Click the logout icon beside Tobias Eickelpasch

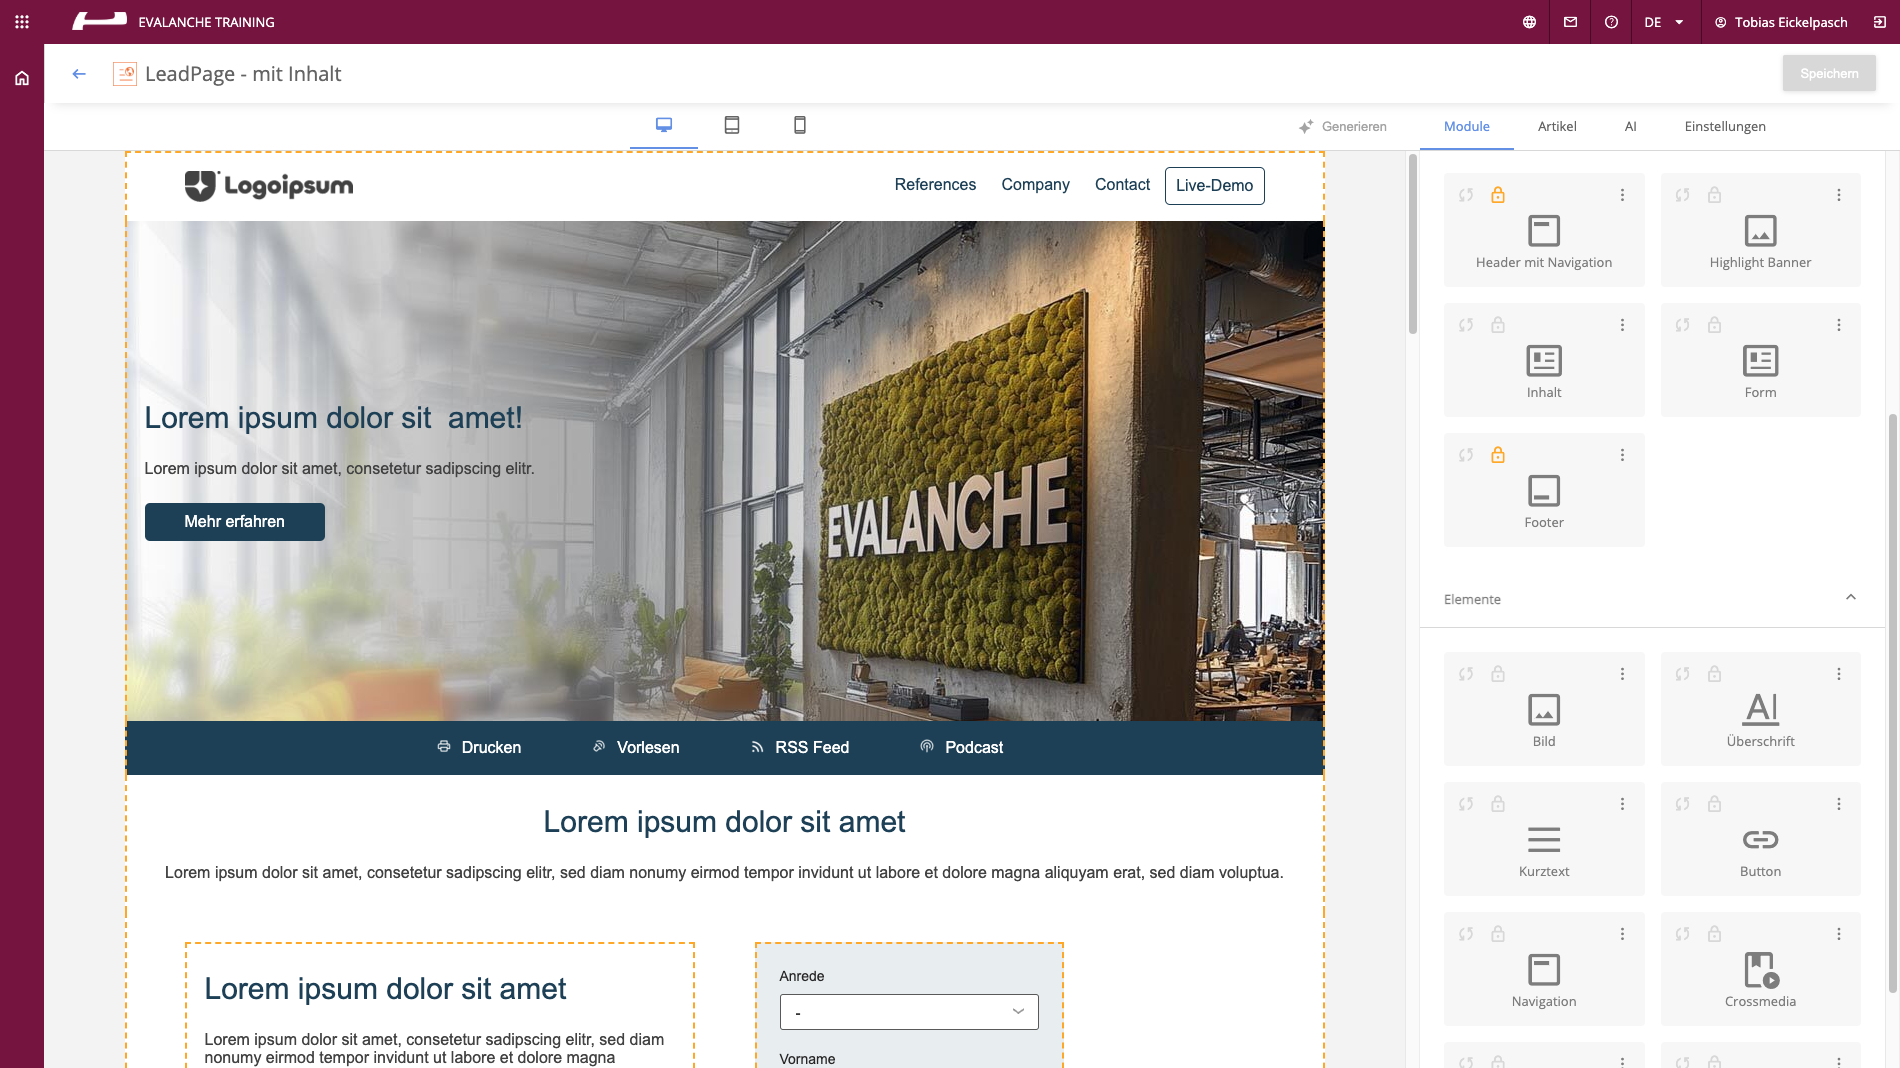tap(1879, 22)
